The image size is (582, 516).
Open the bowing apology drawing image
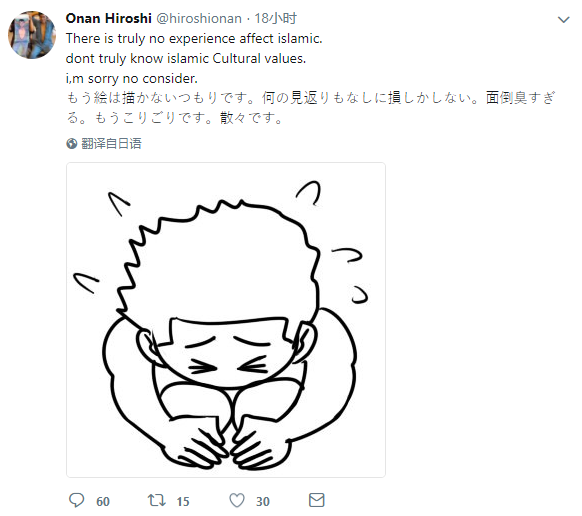[x=226, y=320]
